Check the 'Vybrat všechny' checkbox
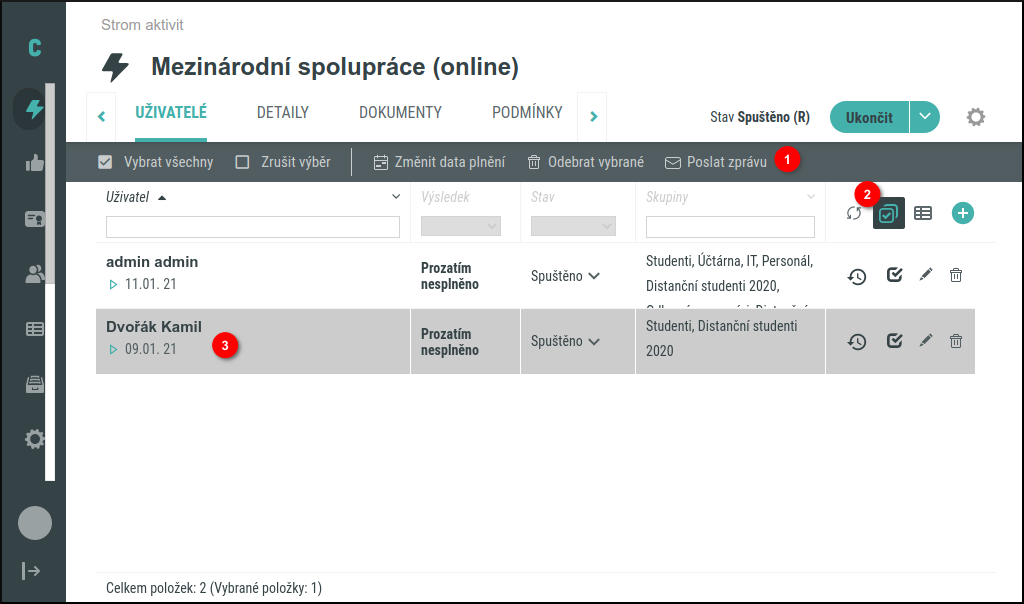 click(105, 162)
